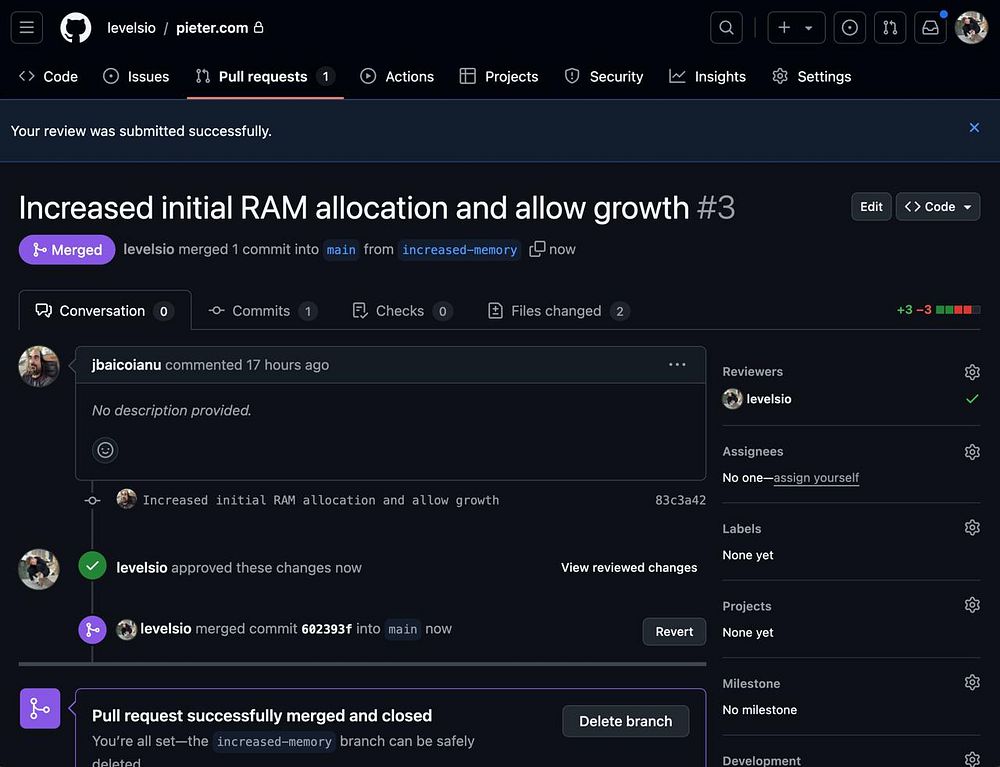Edit the pull request title
This screenshot has height=767, width=1000.
(x=871, y=207)
